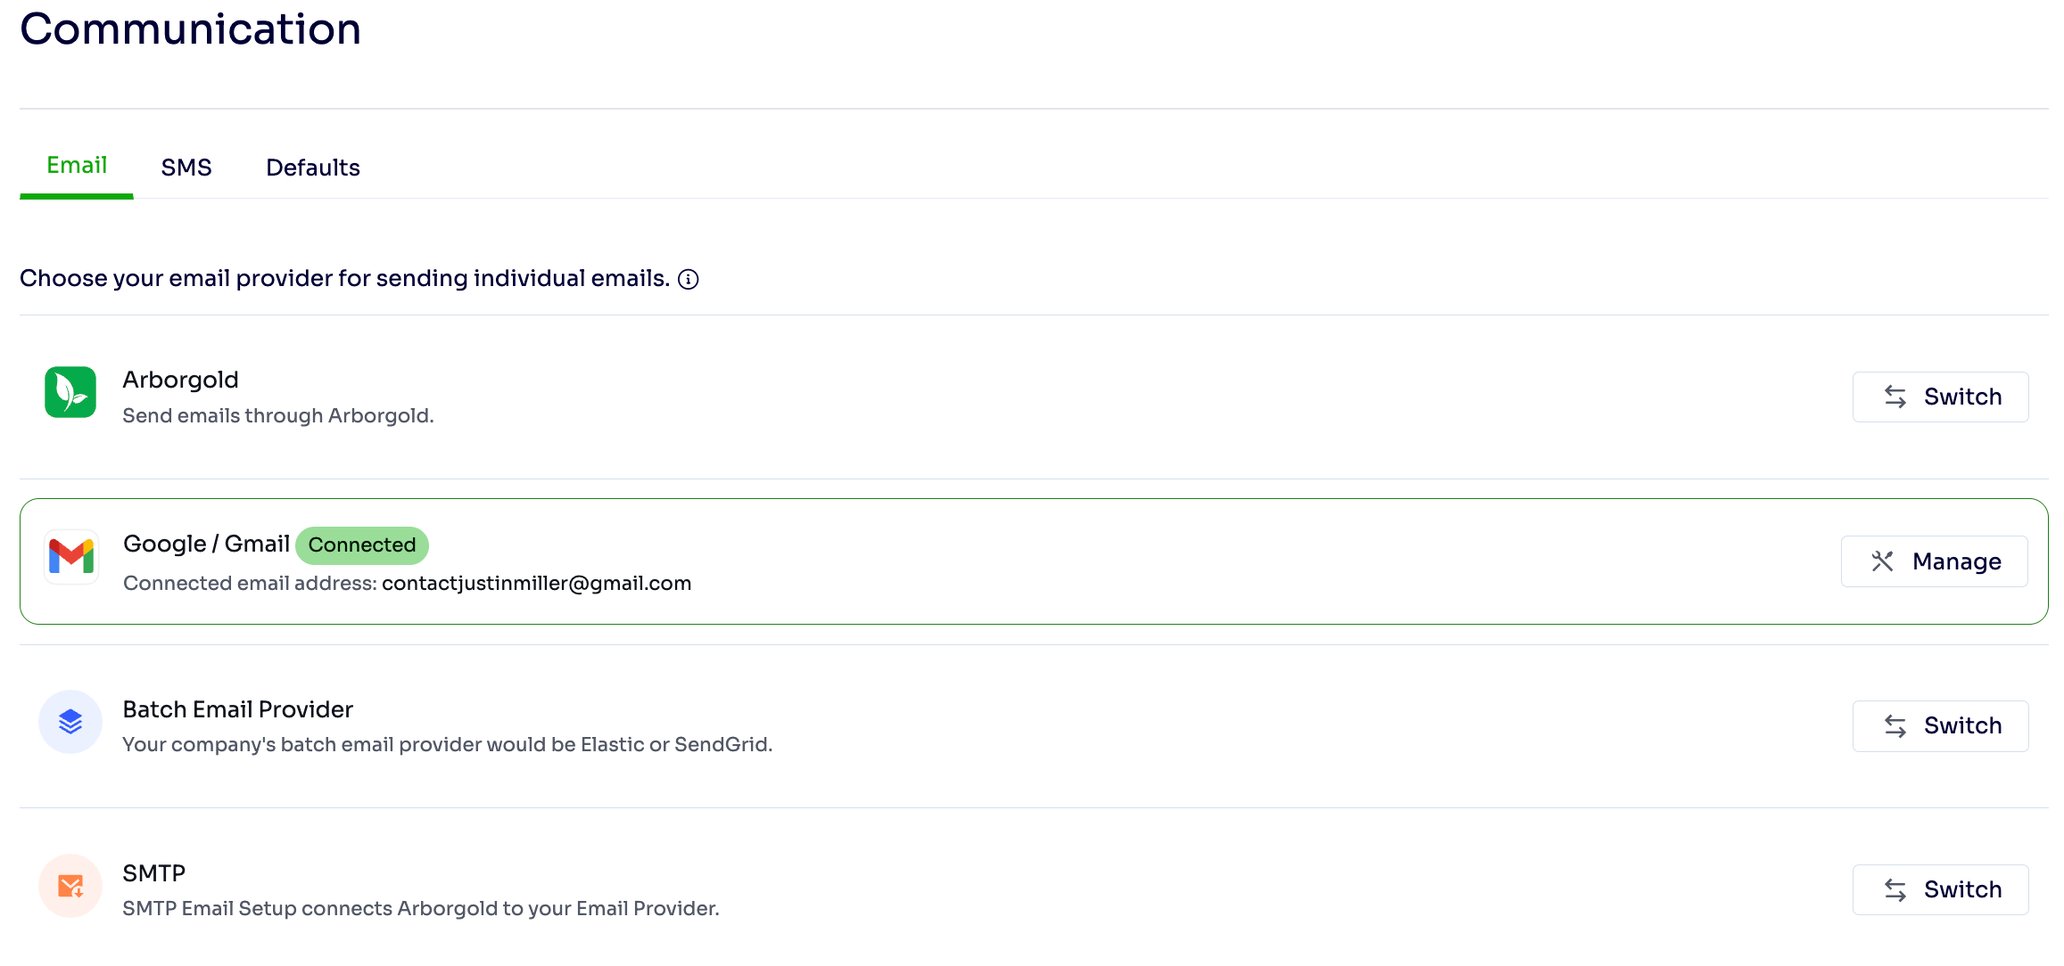Image resolution: width=2064 pixels, height=966 pixels.
Task: Click the Connected status badge on Gmail
Action: (362, 545)
